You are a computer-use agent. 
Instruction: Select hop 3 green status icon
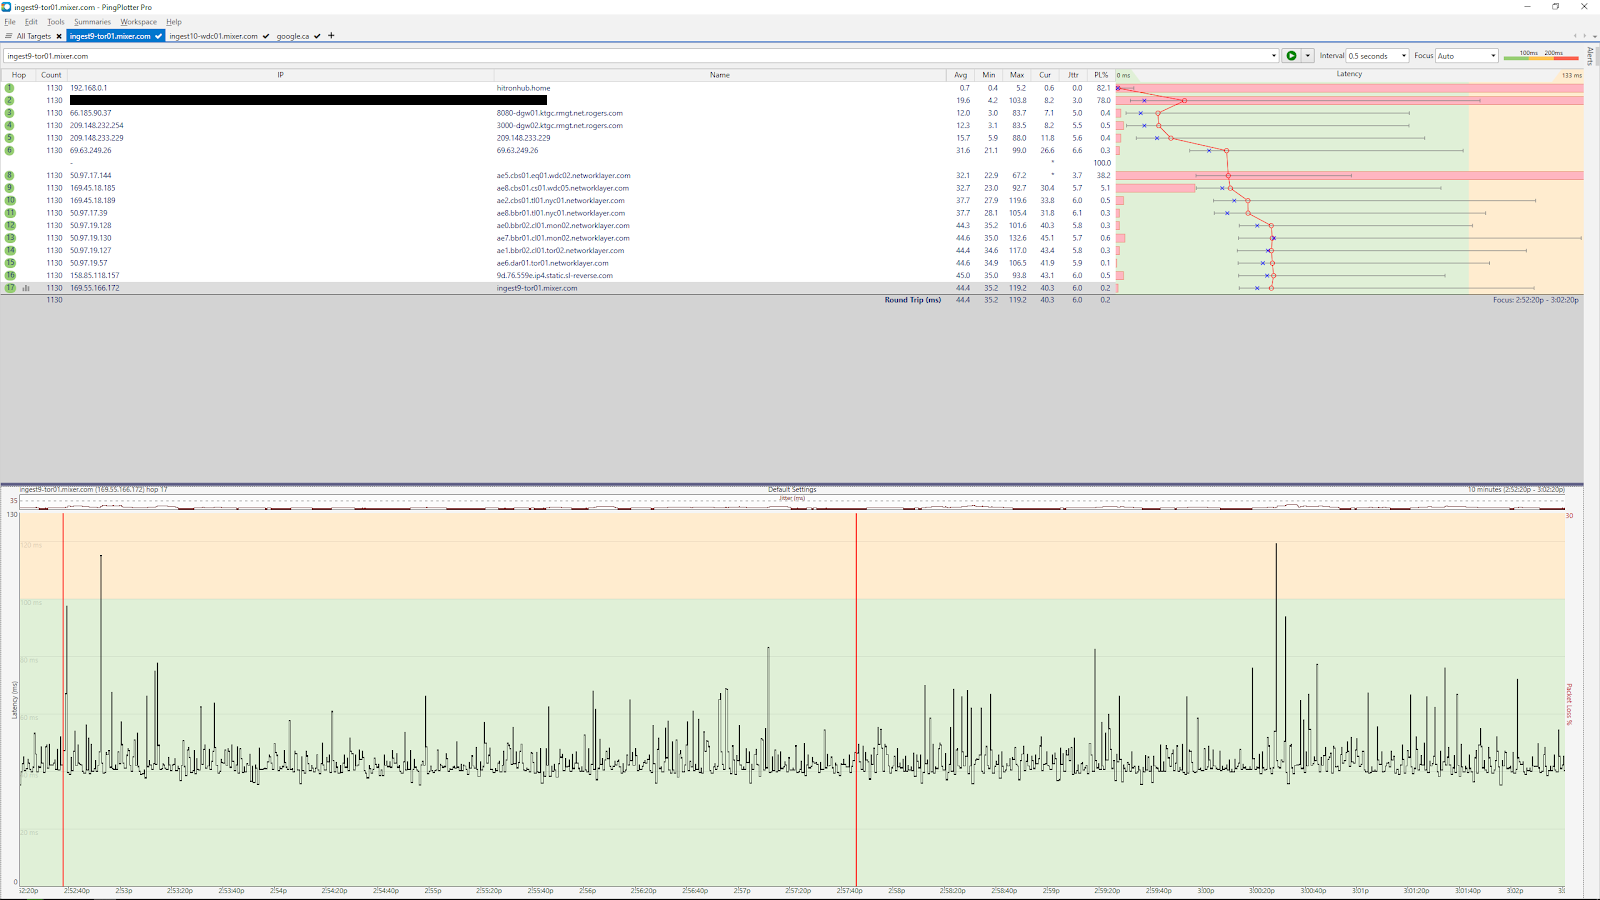(10, 113)
